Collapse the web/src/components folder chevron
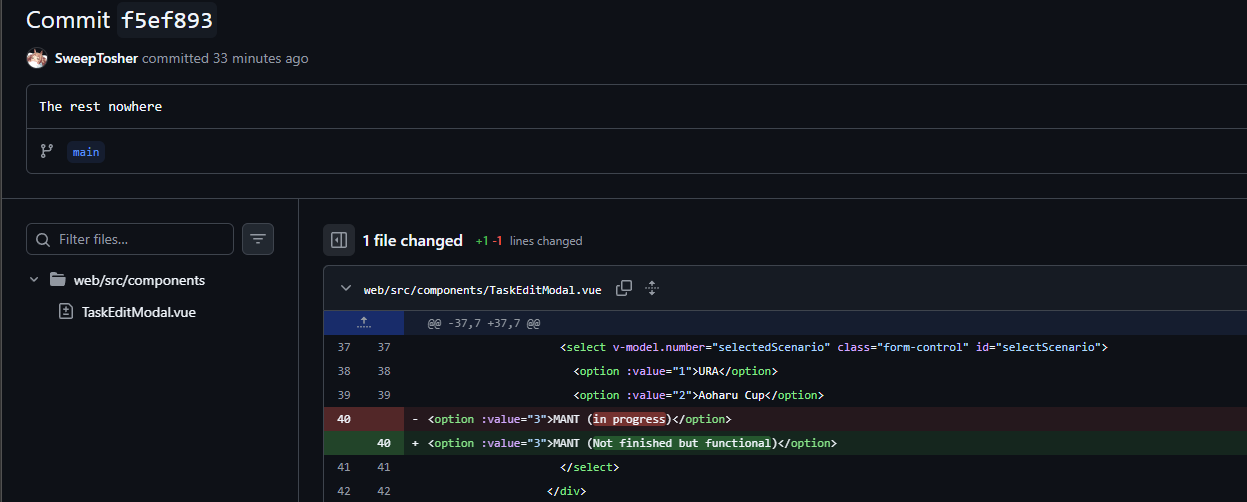 [x=34, y=280]
